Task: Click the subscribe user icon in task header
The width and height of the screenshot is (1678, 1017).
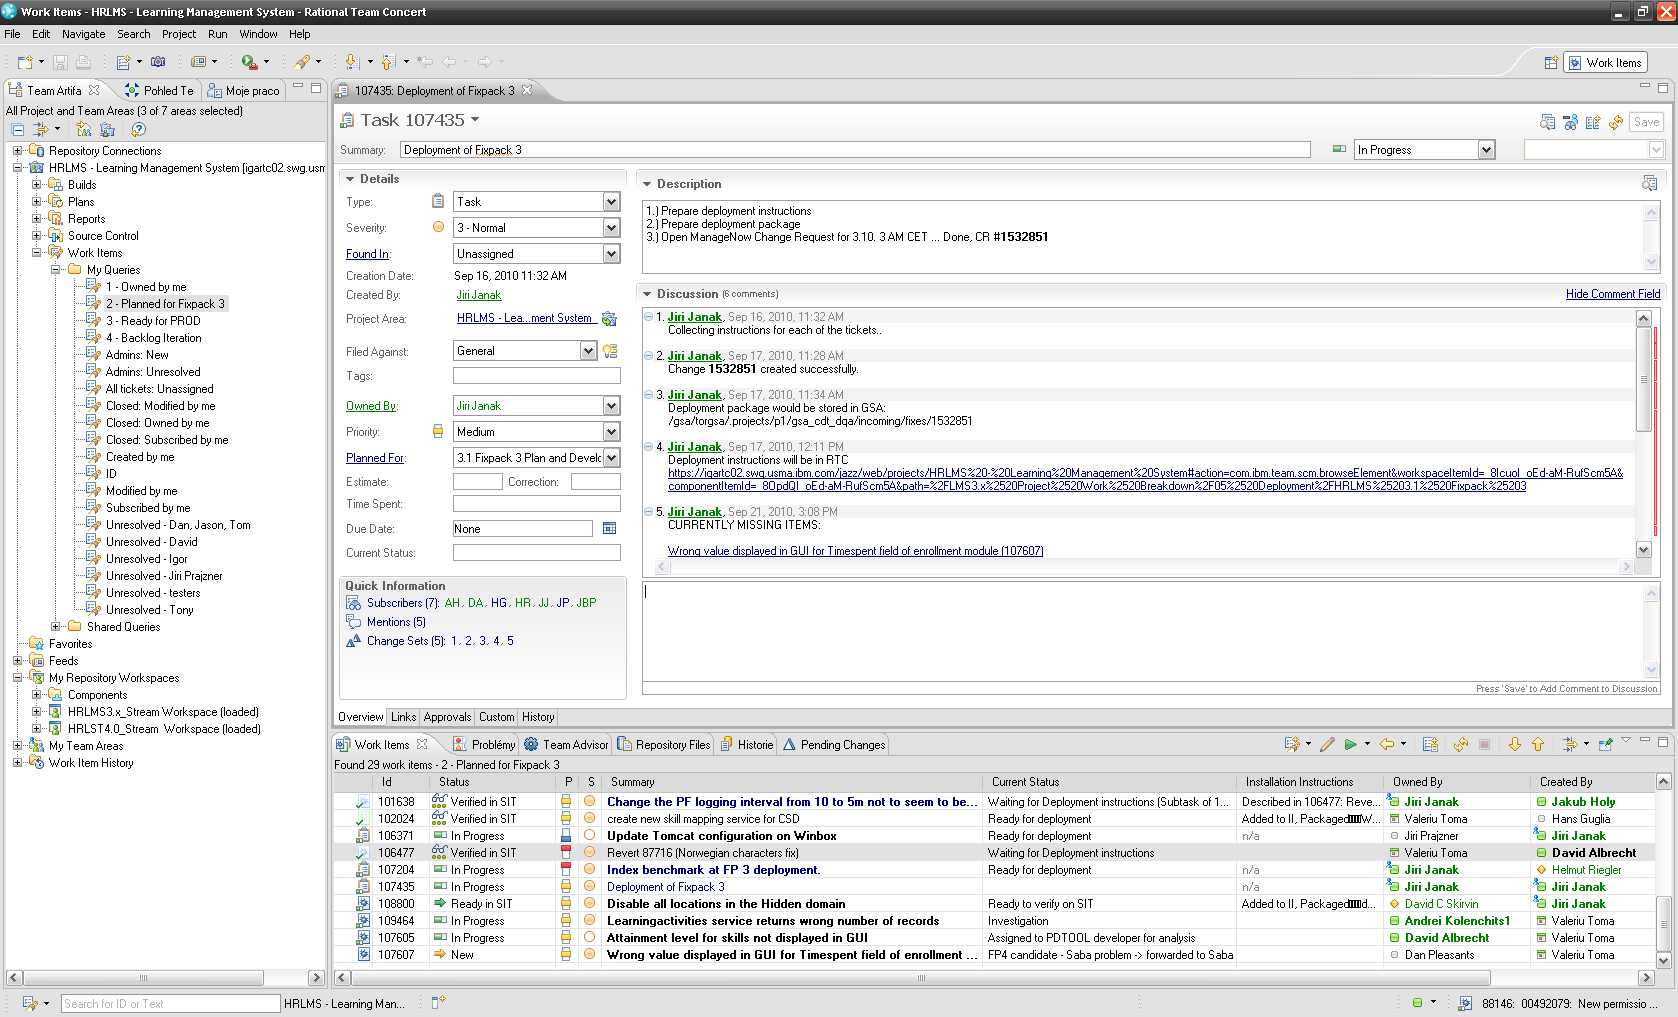Action: pos(1570,122)
